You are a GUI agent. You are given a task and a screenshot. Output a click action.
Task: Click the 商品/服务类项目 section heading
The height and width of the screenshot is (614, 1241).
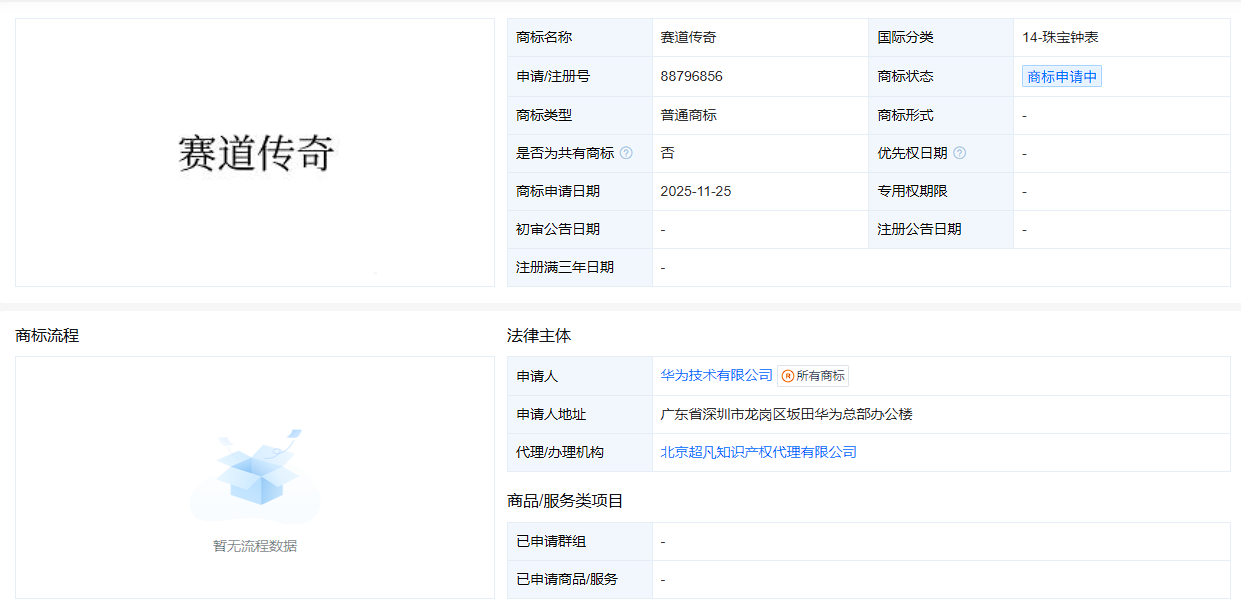point(565,500)
